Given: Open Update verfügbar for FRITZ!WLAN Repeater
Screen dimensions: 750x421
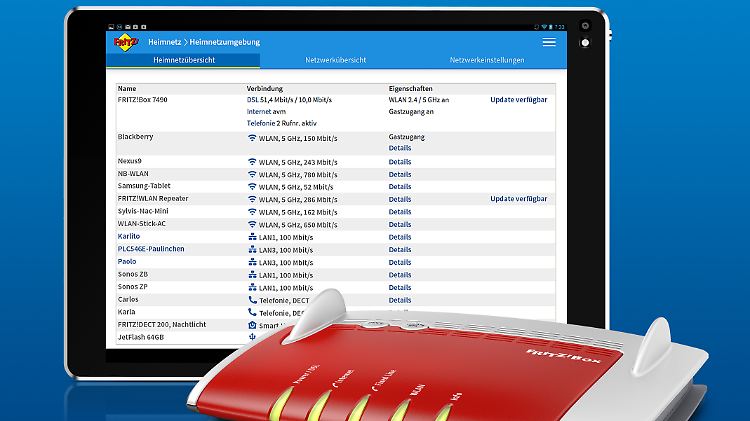Looking at the screenshot, I should point(518,199).
